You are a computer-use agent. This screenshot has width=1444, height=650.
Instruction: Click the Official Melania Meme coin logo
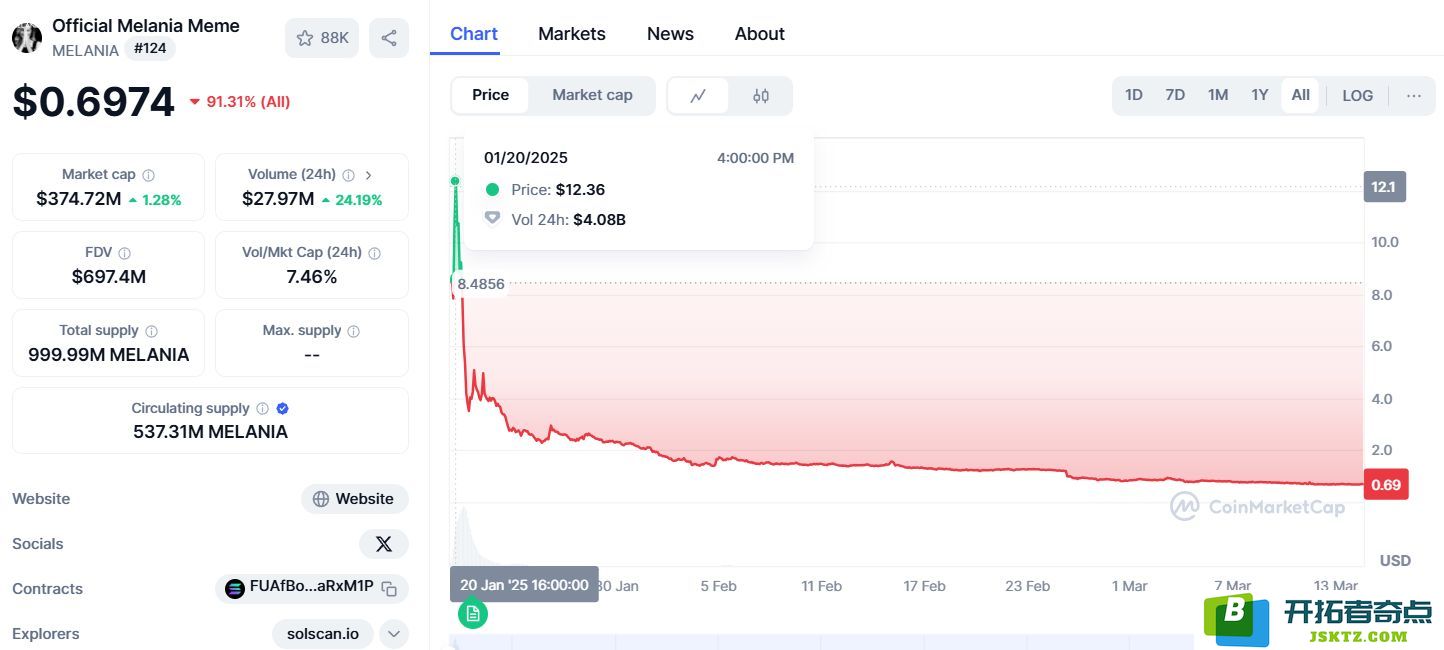pyautogui.click(x=27, y=38)
